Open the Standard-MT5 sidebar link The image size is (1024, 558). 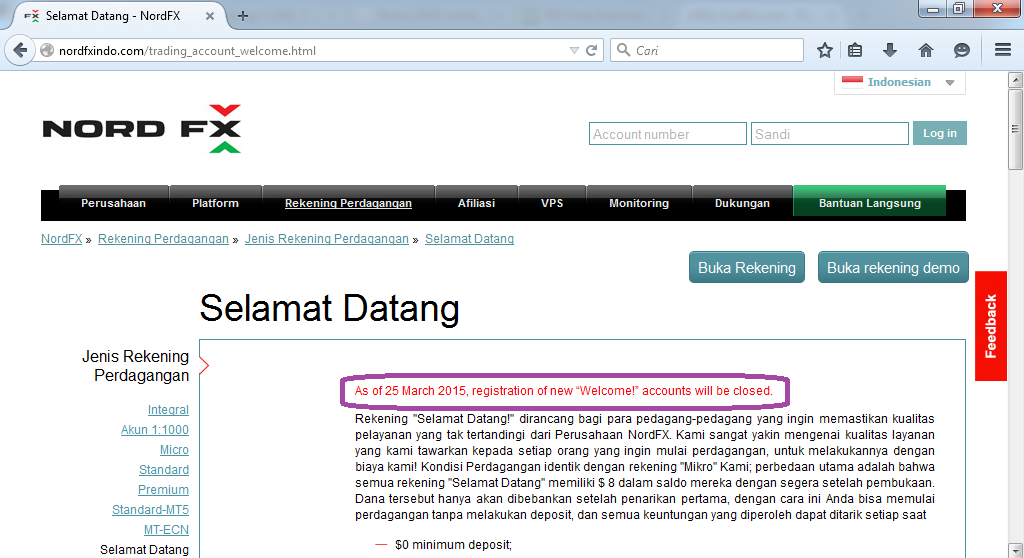[150, 510]
